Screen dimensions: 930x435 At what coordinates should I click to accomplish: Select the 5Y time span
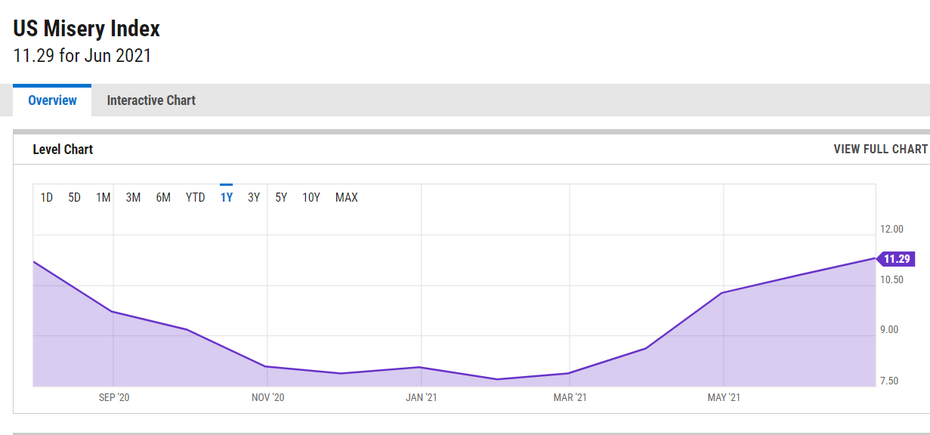(x=281, y=197)
